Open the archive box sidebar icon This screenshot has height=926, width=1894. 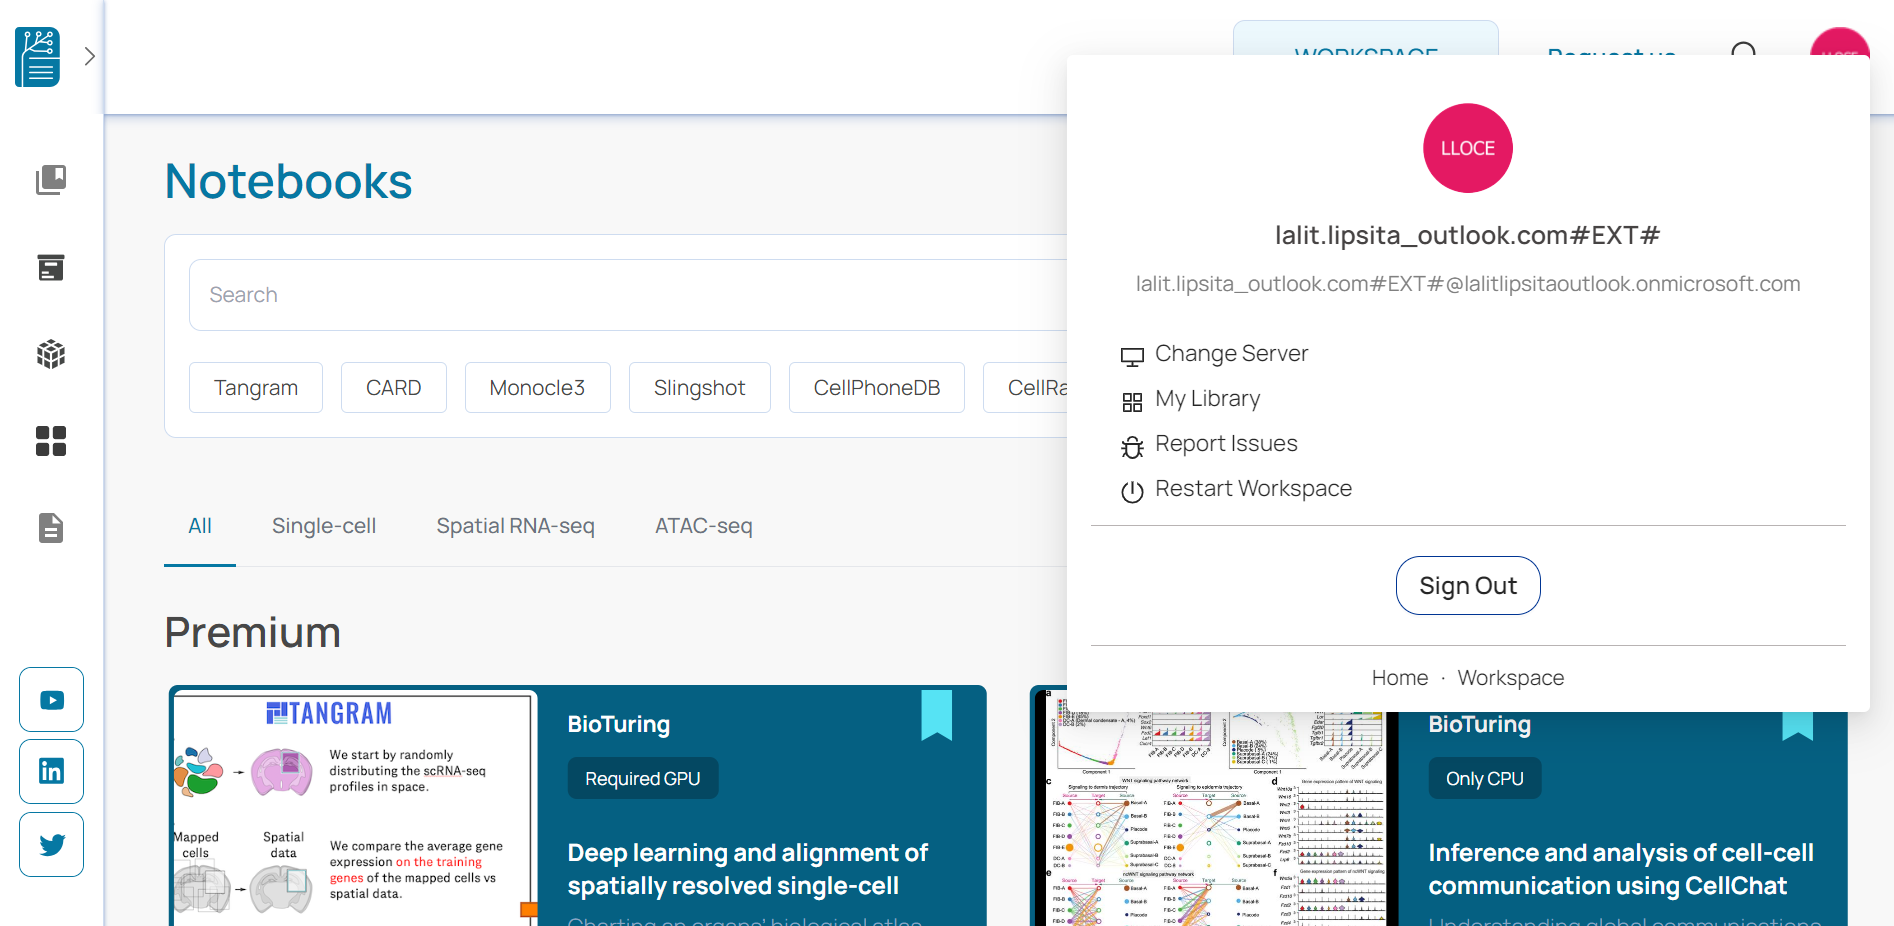51,267
